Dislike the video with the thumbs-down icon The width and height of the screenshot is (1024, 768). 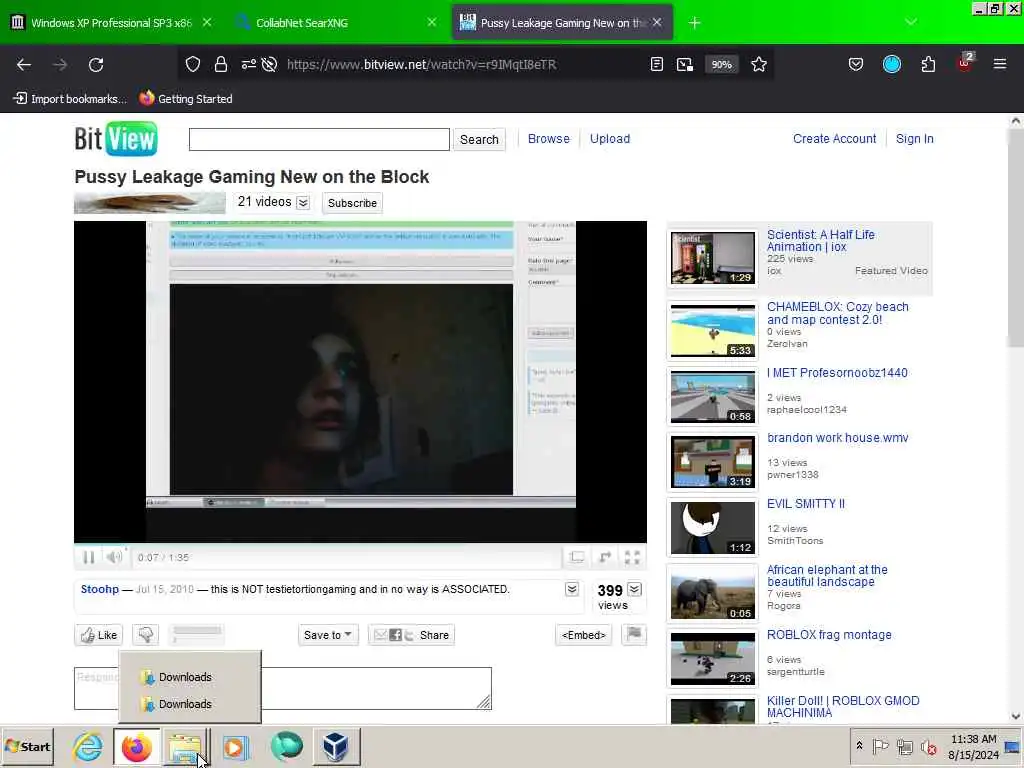tap(146, 635)
